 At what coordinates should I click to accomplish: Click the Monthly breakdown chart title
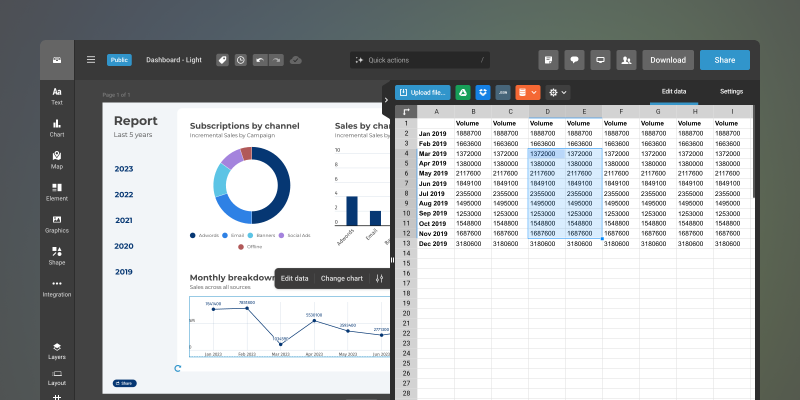[233, 278]
